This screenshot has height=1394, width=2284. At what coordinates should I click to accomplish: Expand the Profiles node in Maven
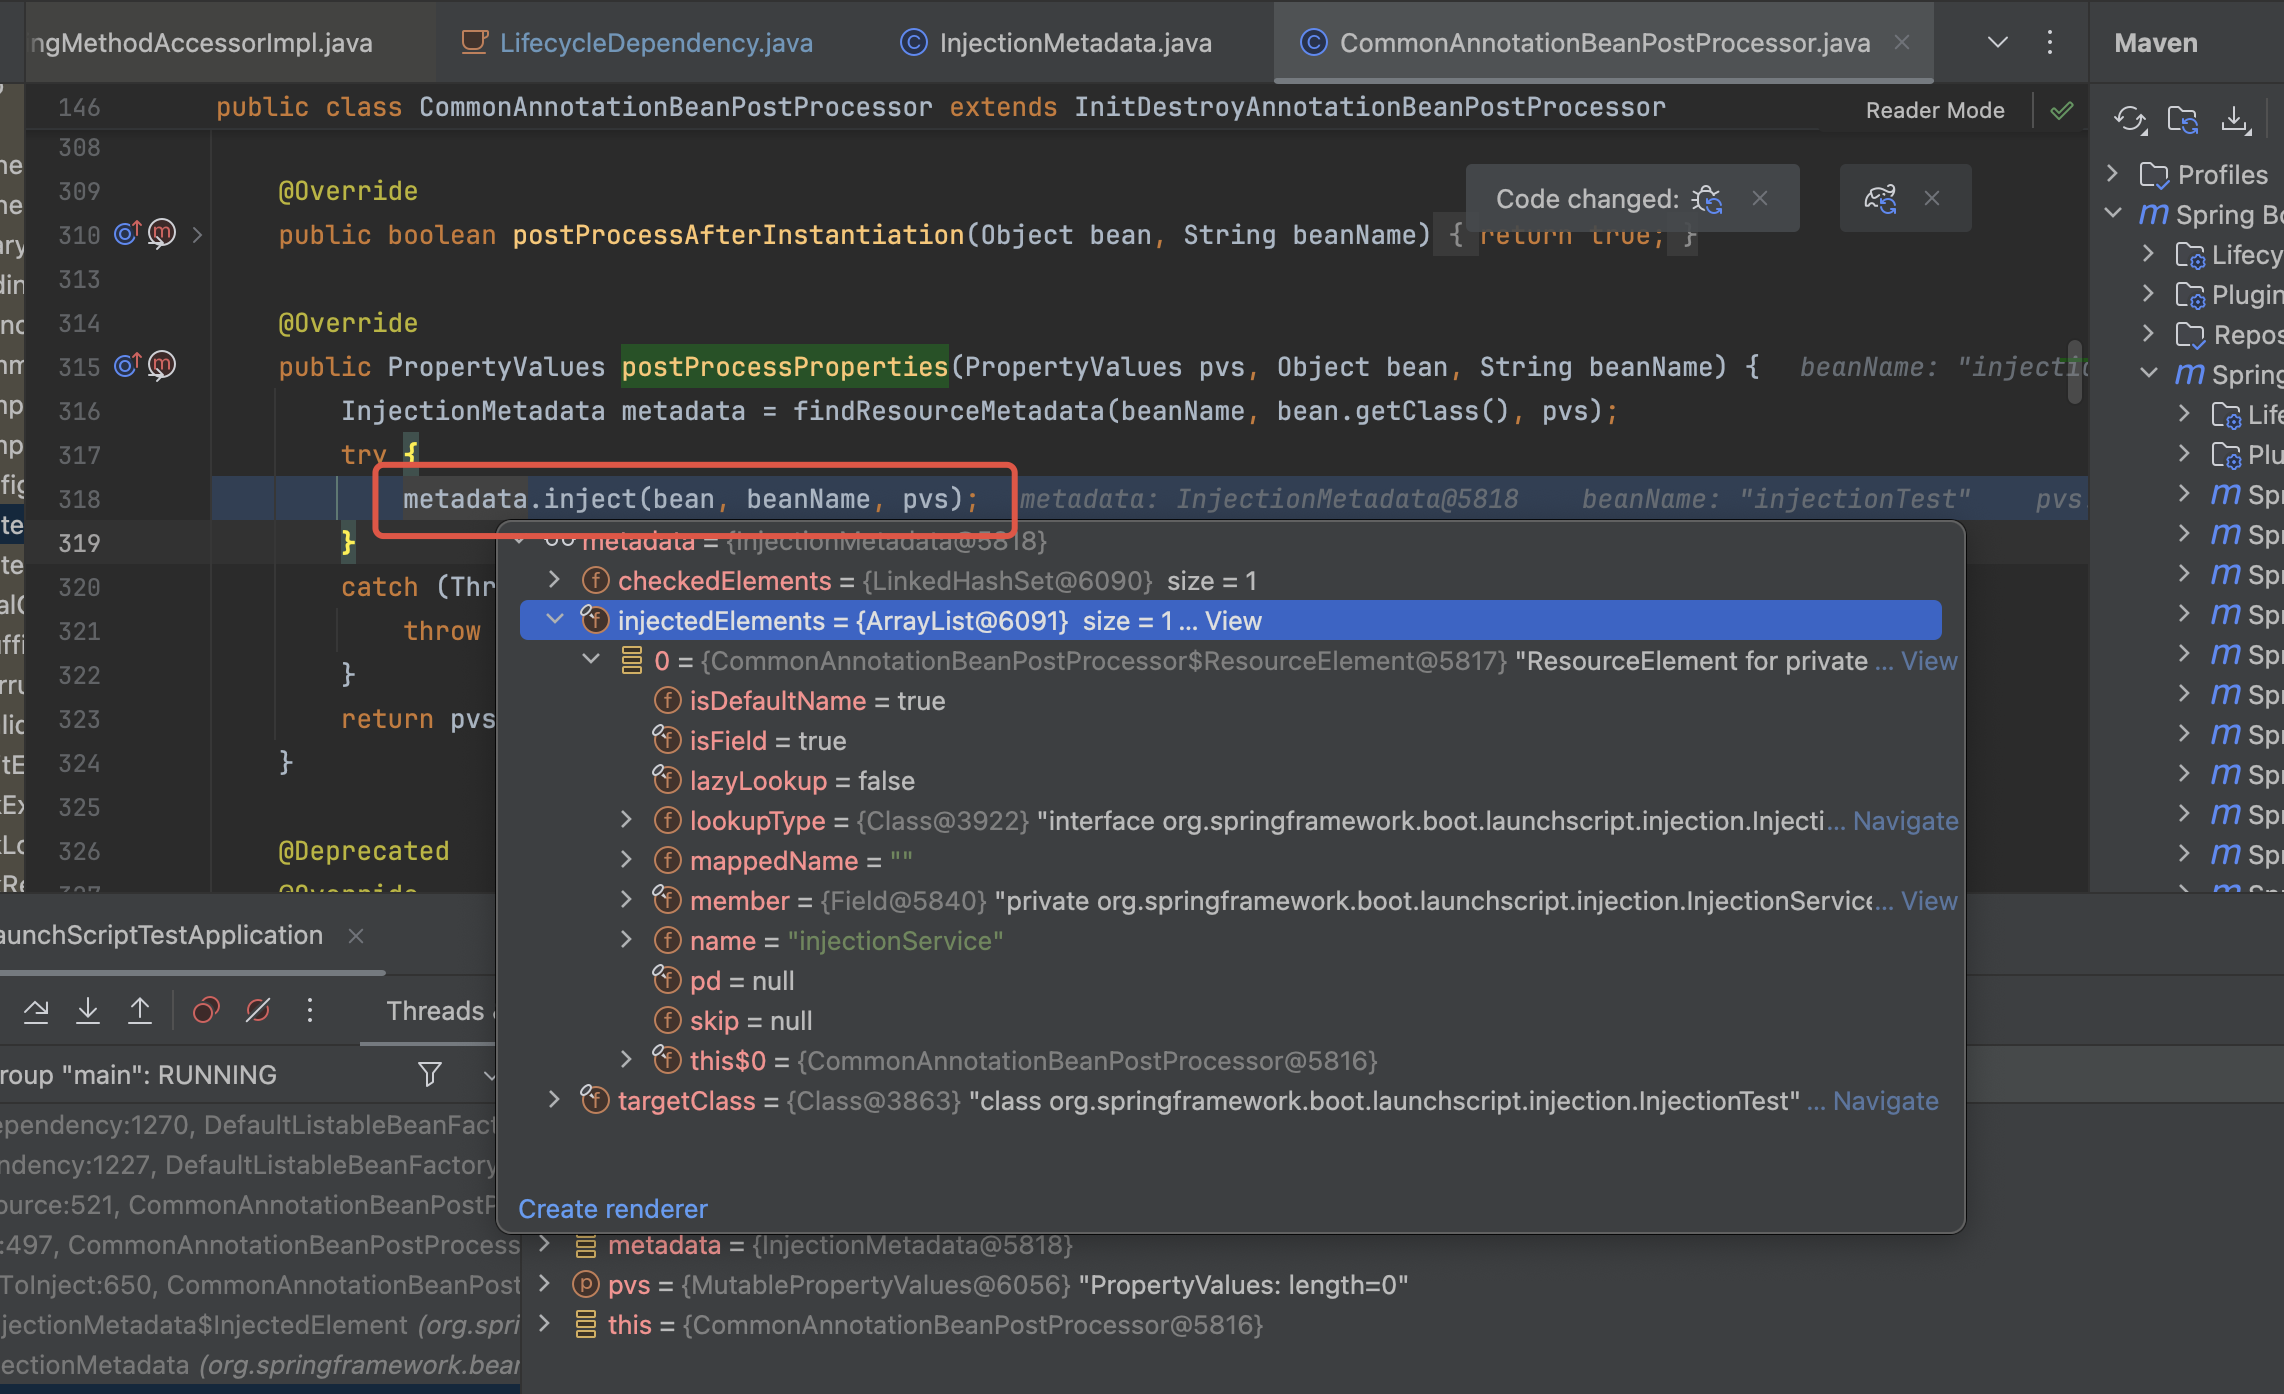click(x=2112, y=174)
